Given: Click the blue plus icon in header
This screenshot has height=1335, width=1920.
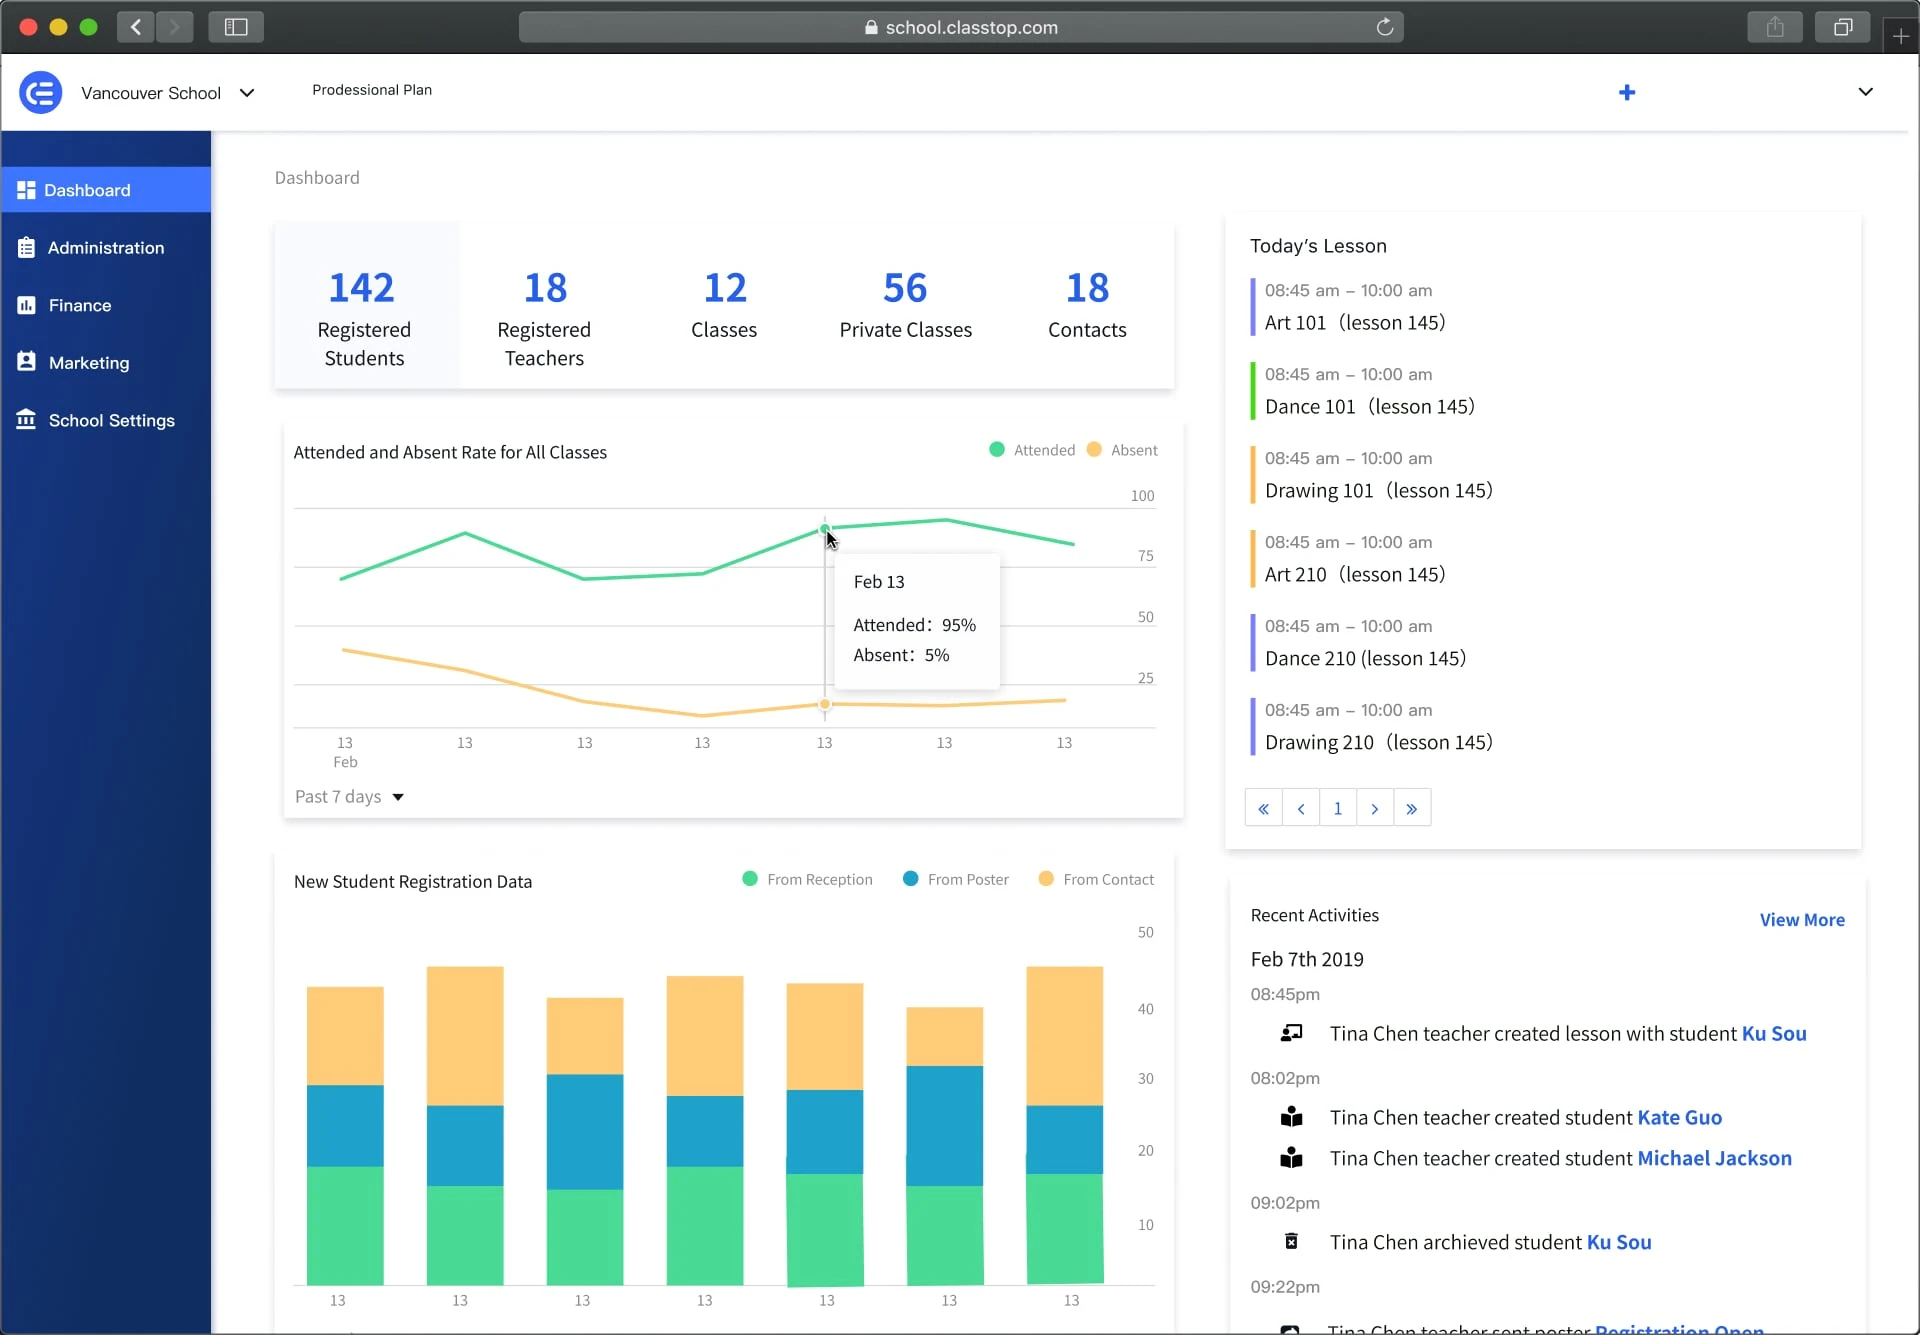Looking at the screenshot, I should [x=1627, y=93].
